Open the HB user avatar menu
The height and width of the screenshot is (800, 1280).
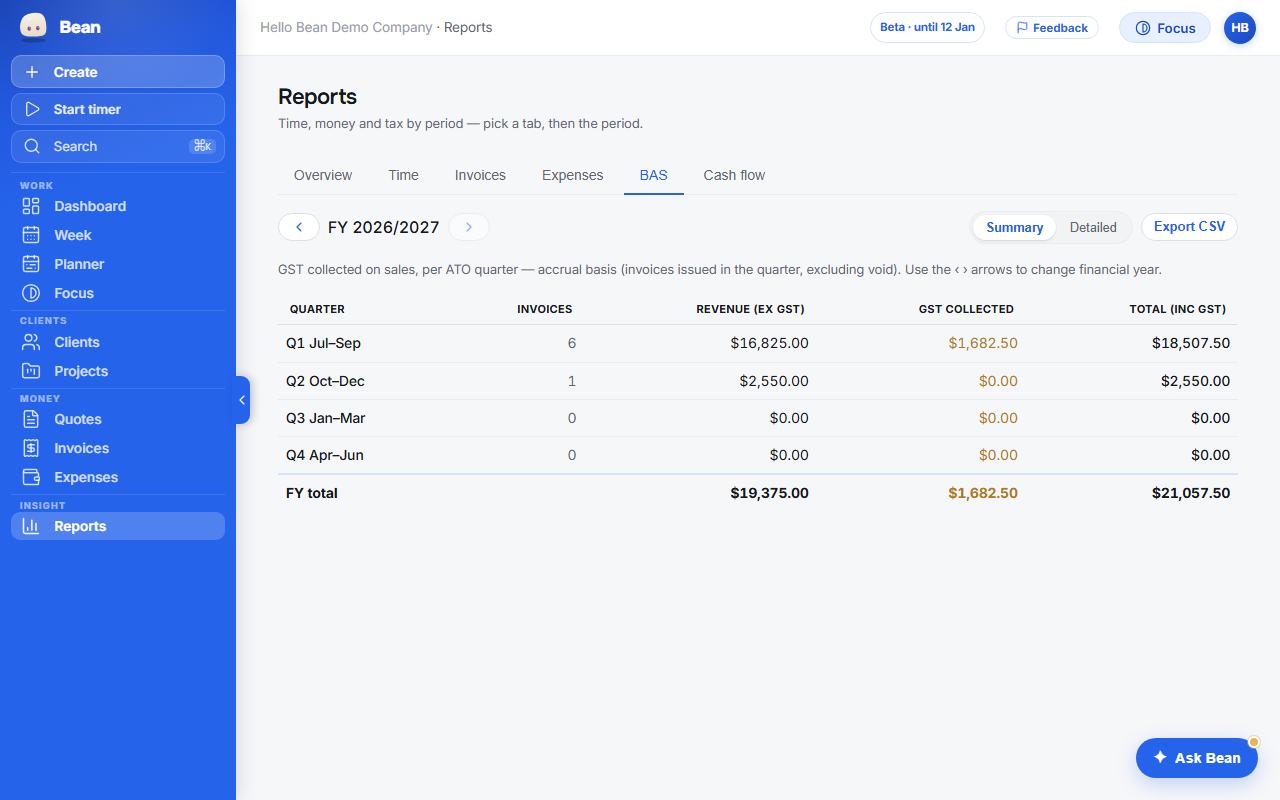coord(1240,28)
